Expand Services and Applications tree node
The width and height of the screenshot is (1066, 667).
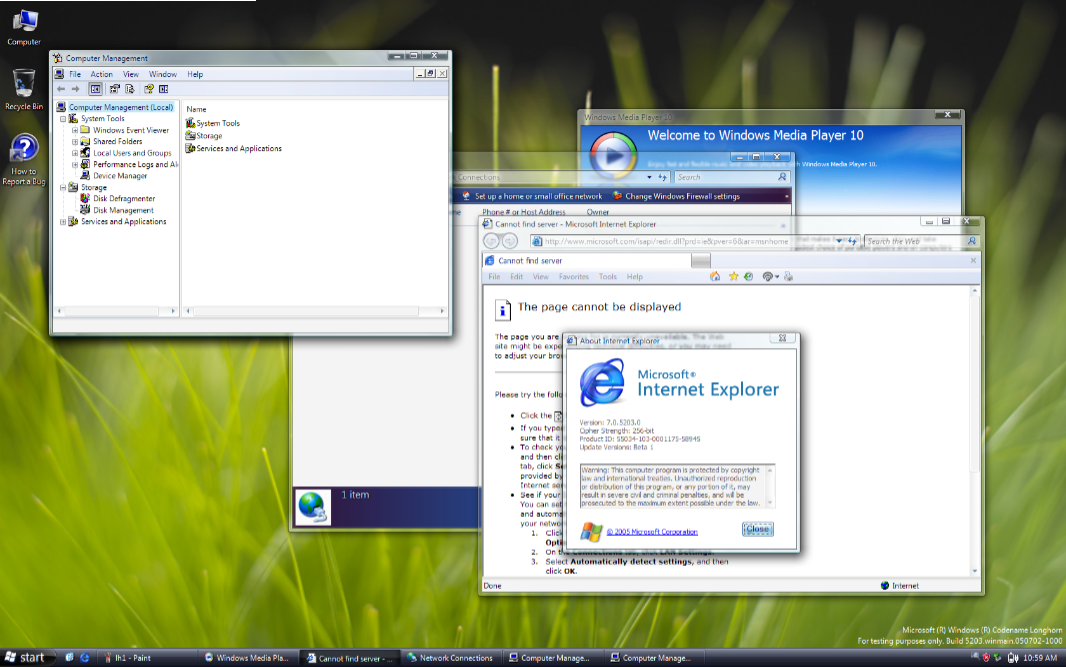click(x=63, y=222)
